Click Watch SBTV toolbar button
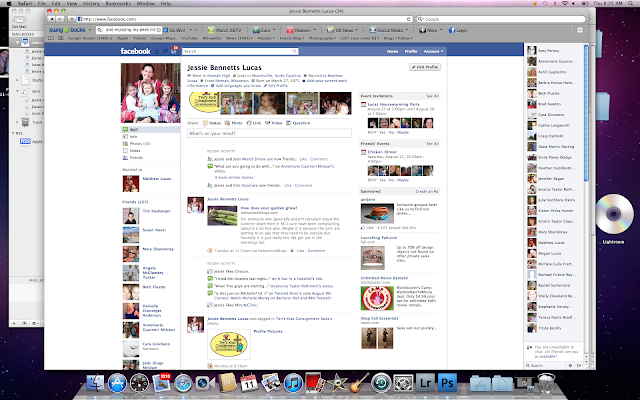Viewport: 640px width, 400px height. coord(224,30)
